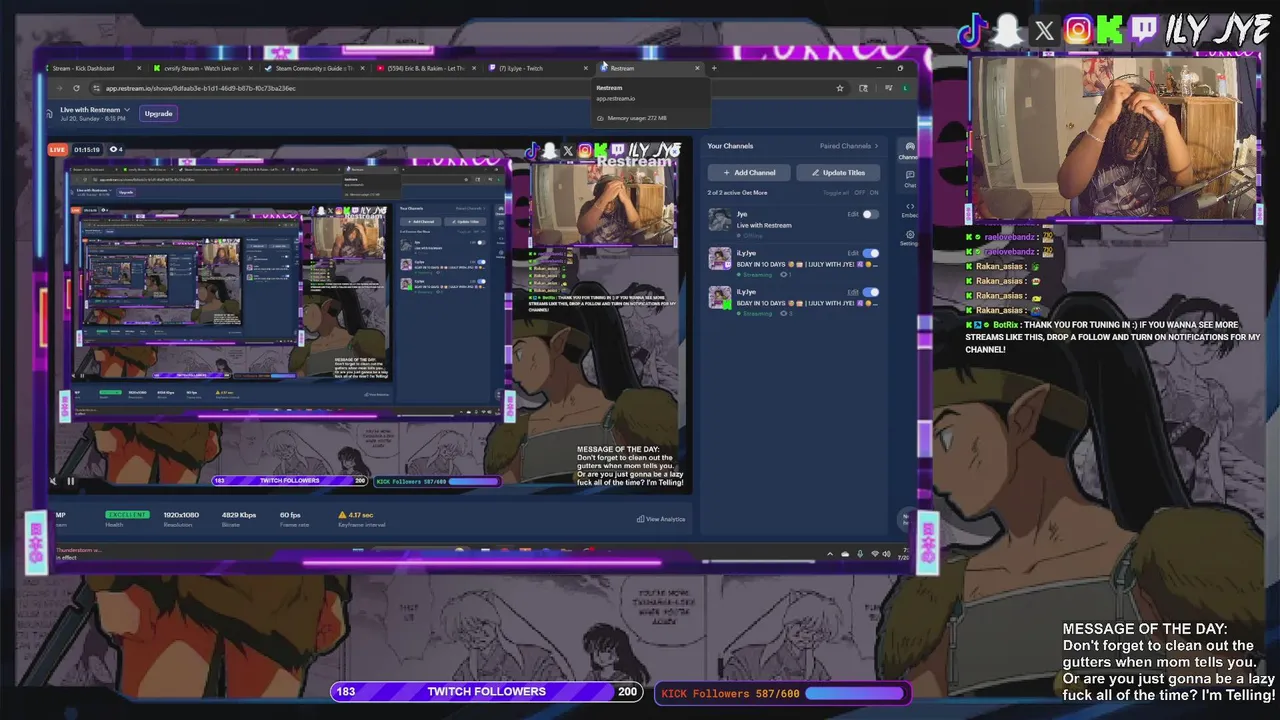Image resolution: width=1280 pixels, height=720 pixels.
Task: Open the Embed panel icon in sidebar
Action: pos(909,209)
